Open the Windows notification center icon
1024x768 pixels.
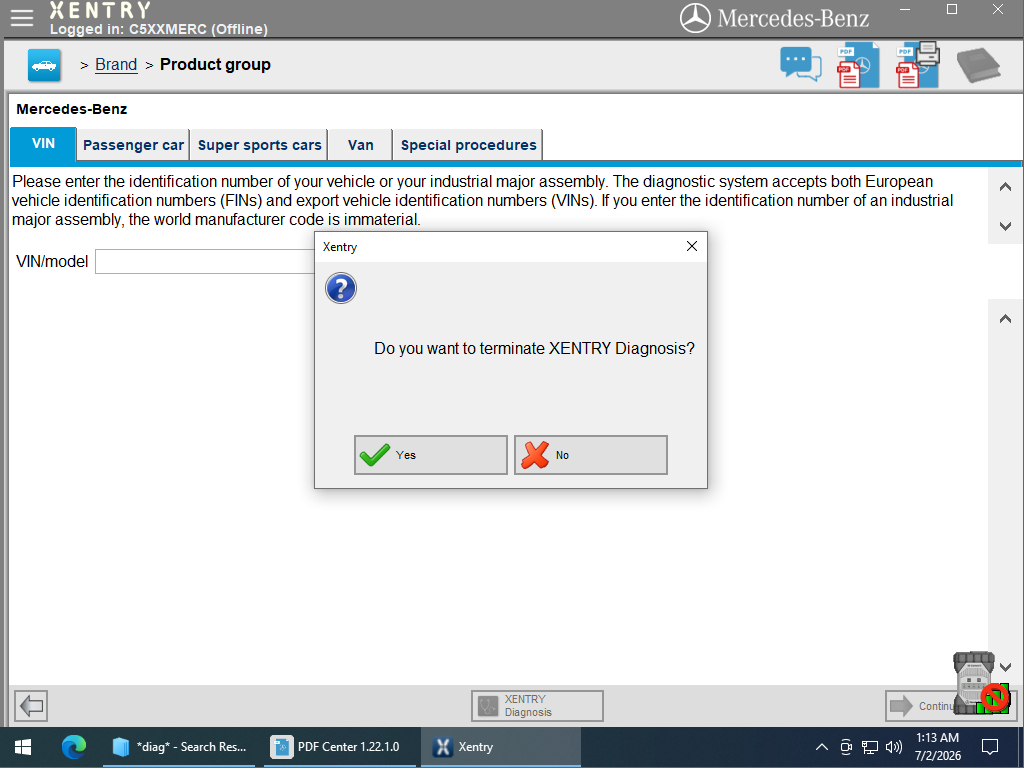pyautogui.click(x=990, y=747)
